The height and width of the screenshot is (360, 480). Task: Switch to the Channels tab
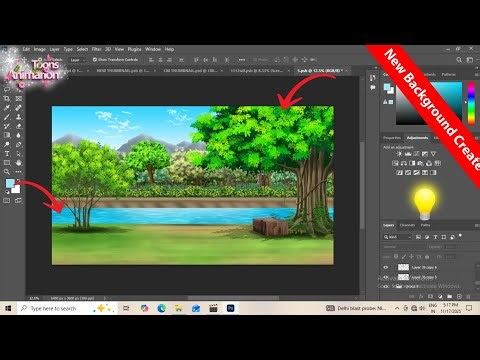click(x=407, y=225)
